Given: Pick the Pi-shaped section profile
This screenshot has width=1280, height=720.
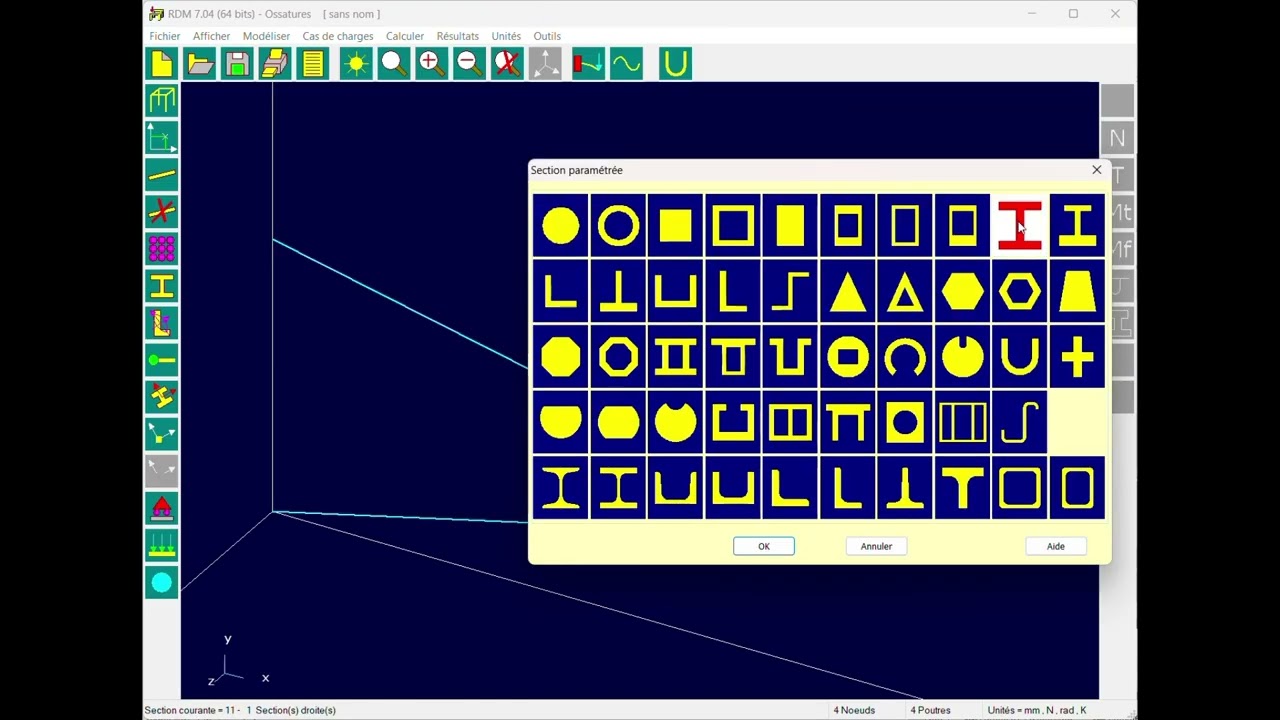Looking at the screenshot, I should [848, 422].
